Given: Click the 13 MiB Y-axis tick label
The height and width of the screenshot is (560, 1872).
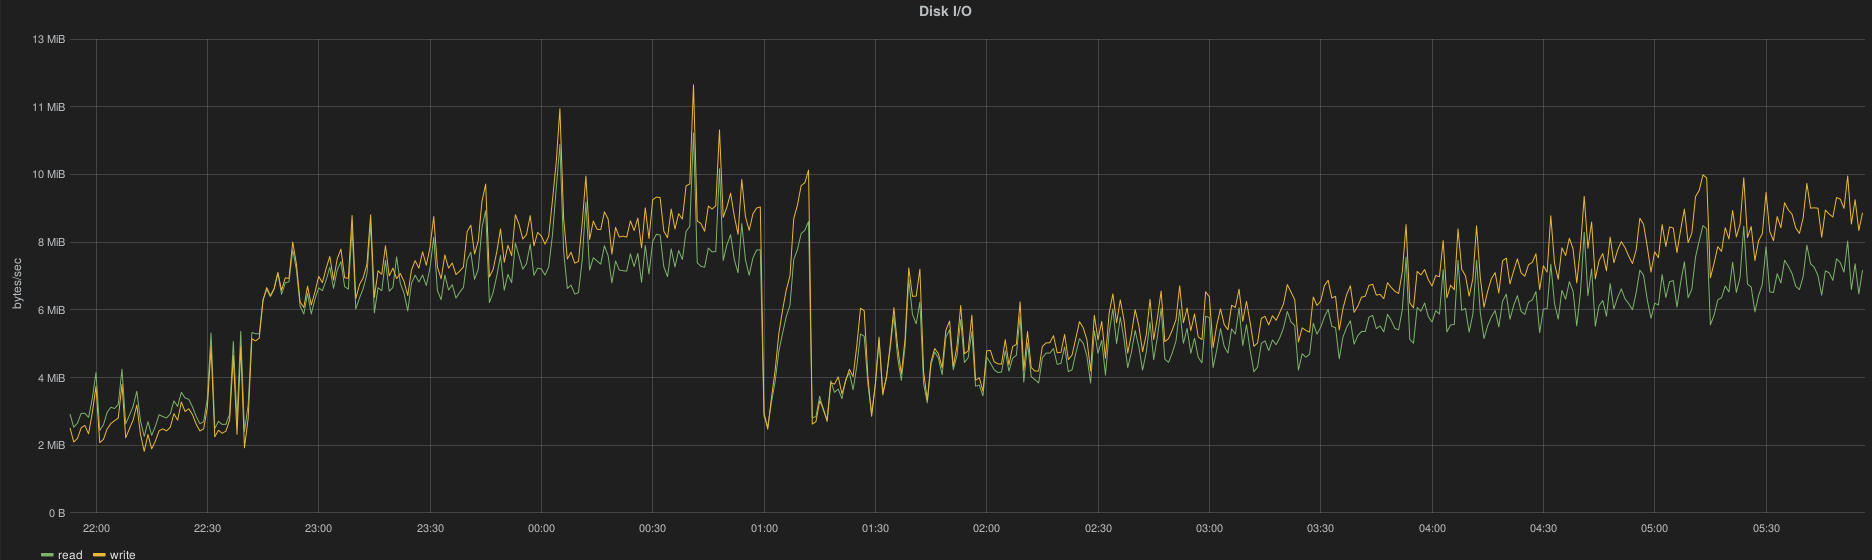Looking at the screenshot, I should [x=49, y=39].
